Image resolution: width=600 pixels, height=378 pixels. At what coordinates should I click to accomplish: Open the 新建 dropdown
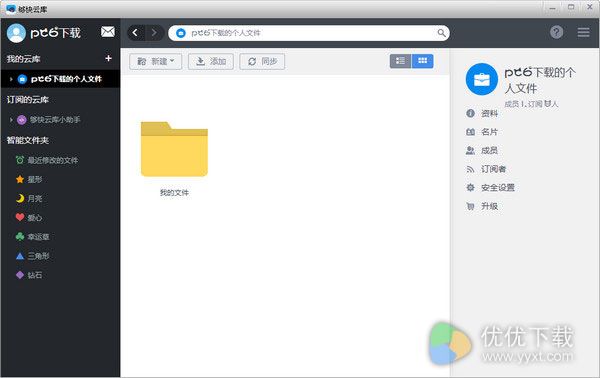pyautogui.click(x=155, y=61)
